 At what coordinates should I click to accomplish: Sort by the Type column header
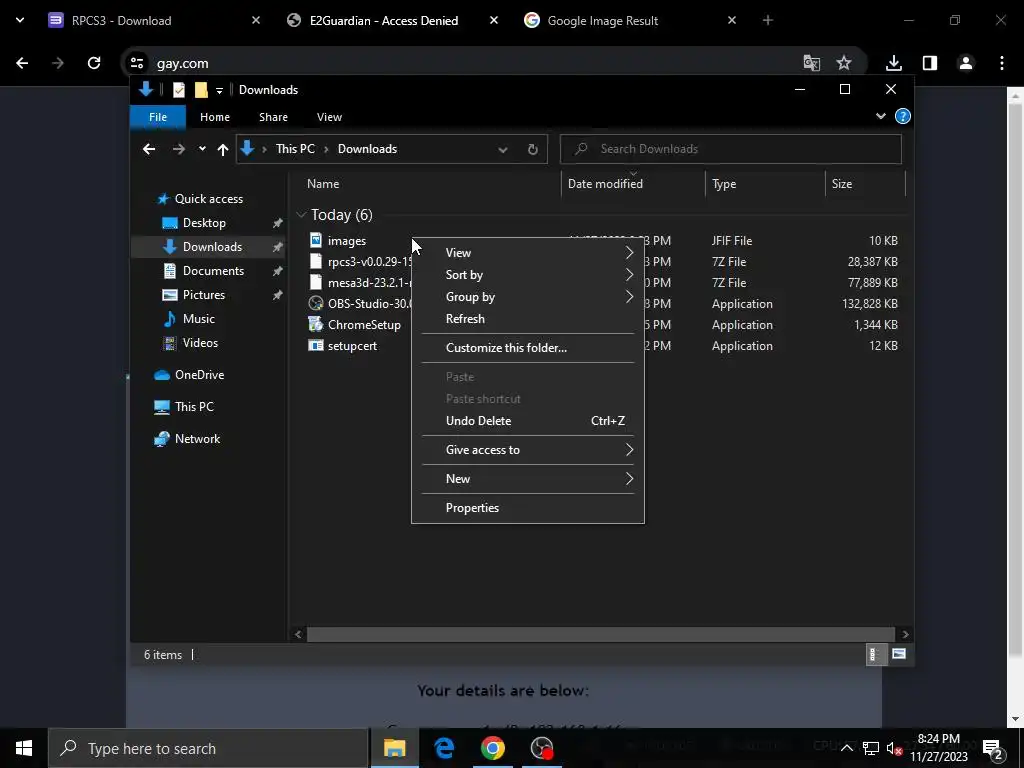point(765,184)
